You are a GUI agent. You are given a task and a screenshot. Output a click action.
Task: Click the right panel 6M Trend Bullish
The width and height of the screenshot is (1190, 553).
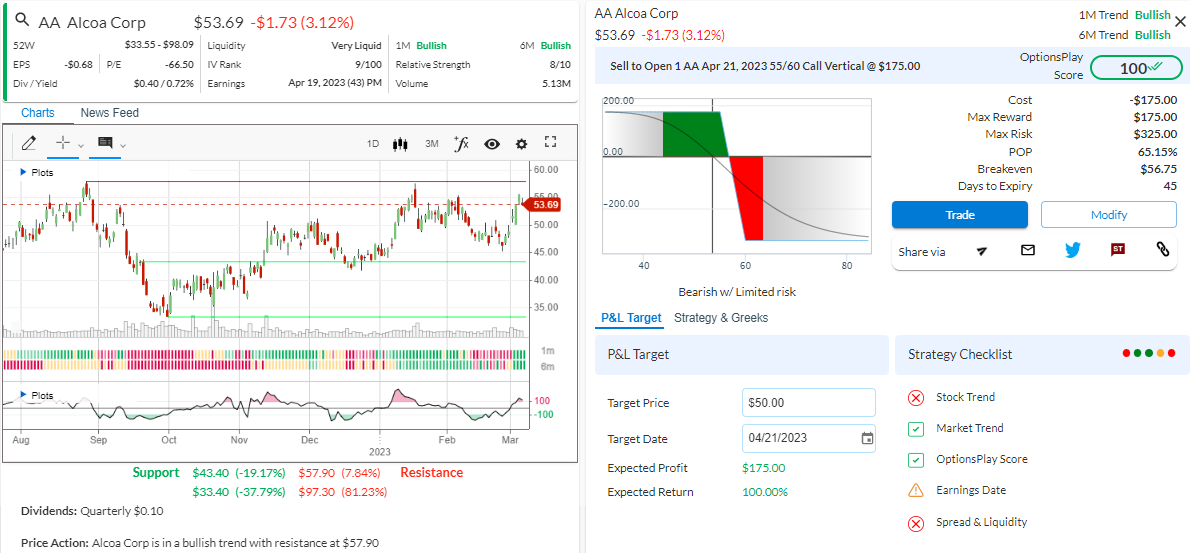[x=1123, y=35]
